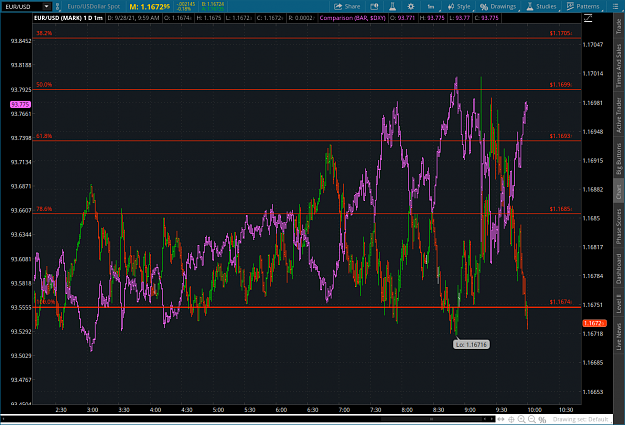Click the pan arrows icon in bottom toolbar
This screenshot has height=425, width=625.
tap(501, 419)
